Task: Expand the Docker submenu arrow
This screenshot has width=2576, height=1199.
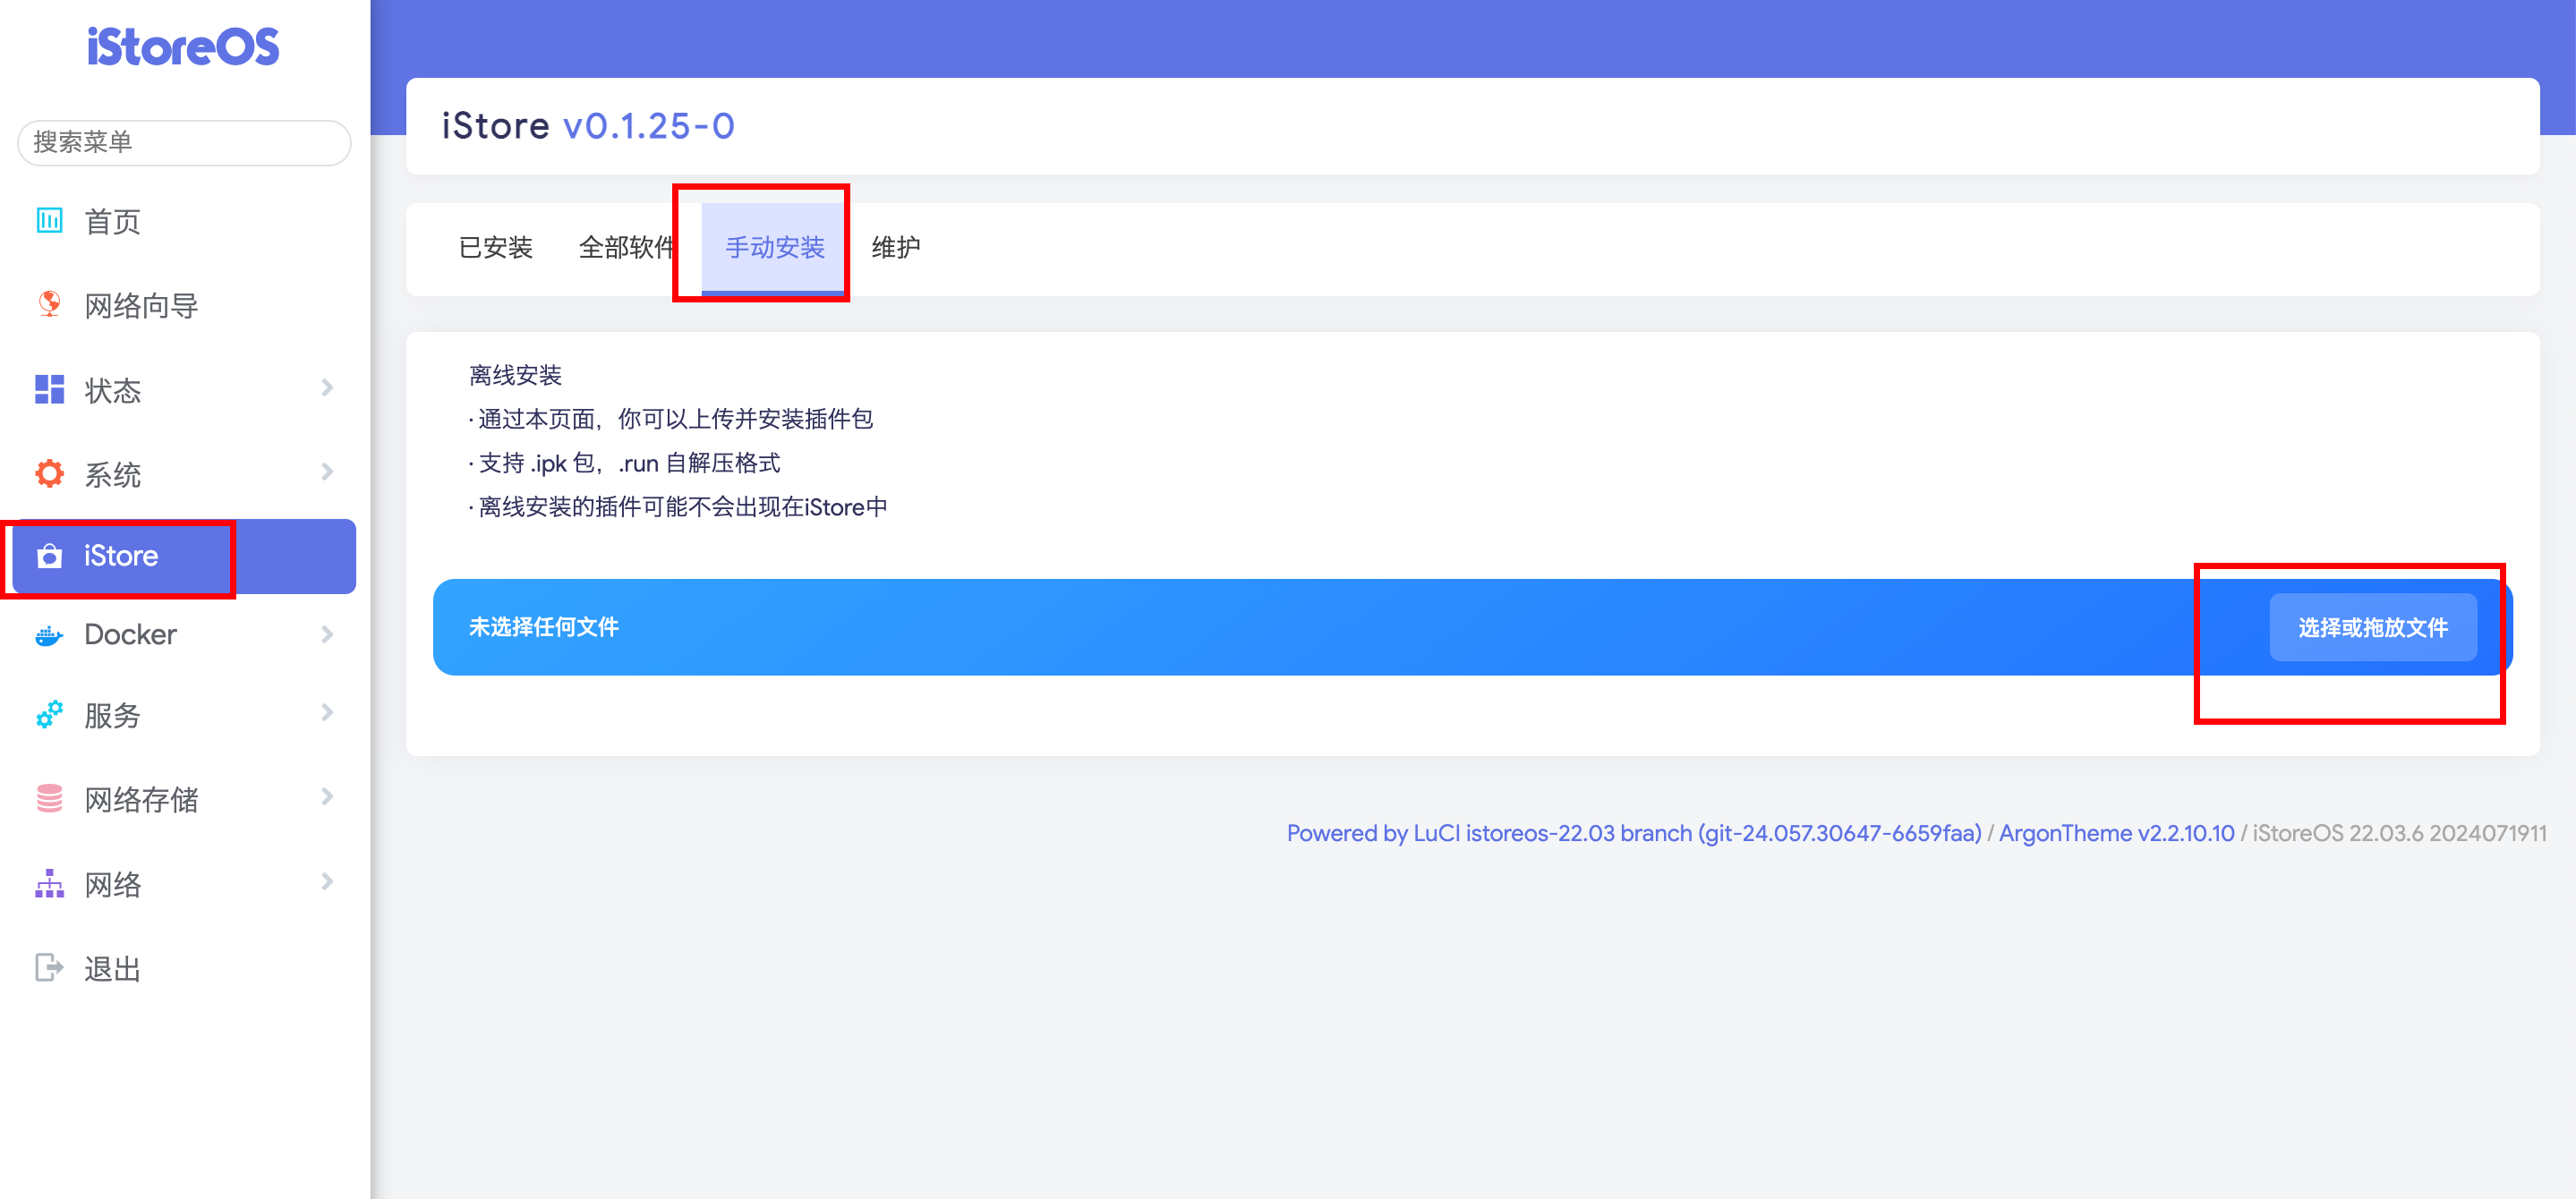Action: (327, 634)
